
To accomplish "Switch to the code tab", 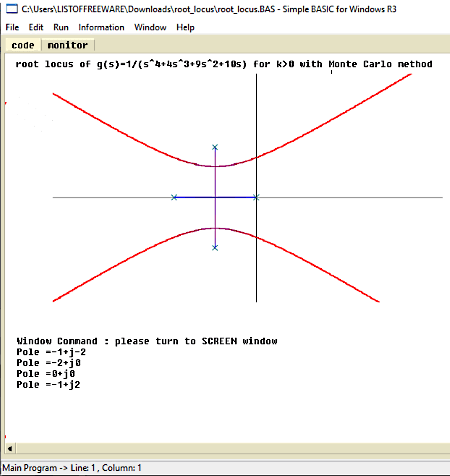I will point(23,45).
